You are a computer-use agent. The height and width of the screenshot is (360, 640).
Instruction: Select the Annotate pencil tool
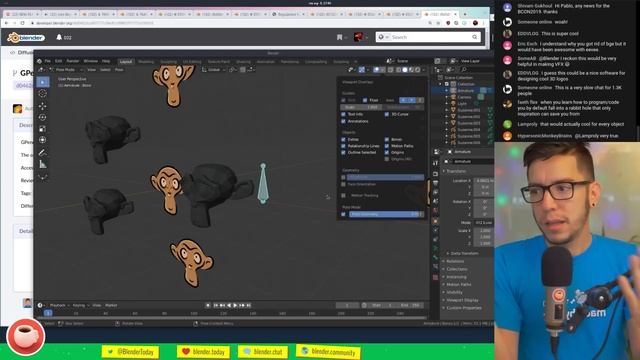pos(42,153)
